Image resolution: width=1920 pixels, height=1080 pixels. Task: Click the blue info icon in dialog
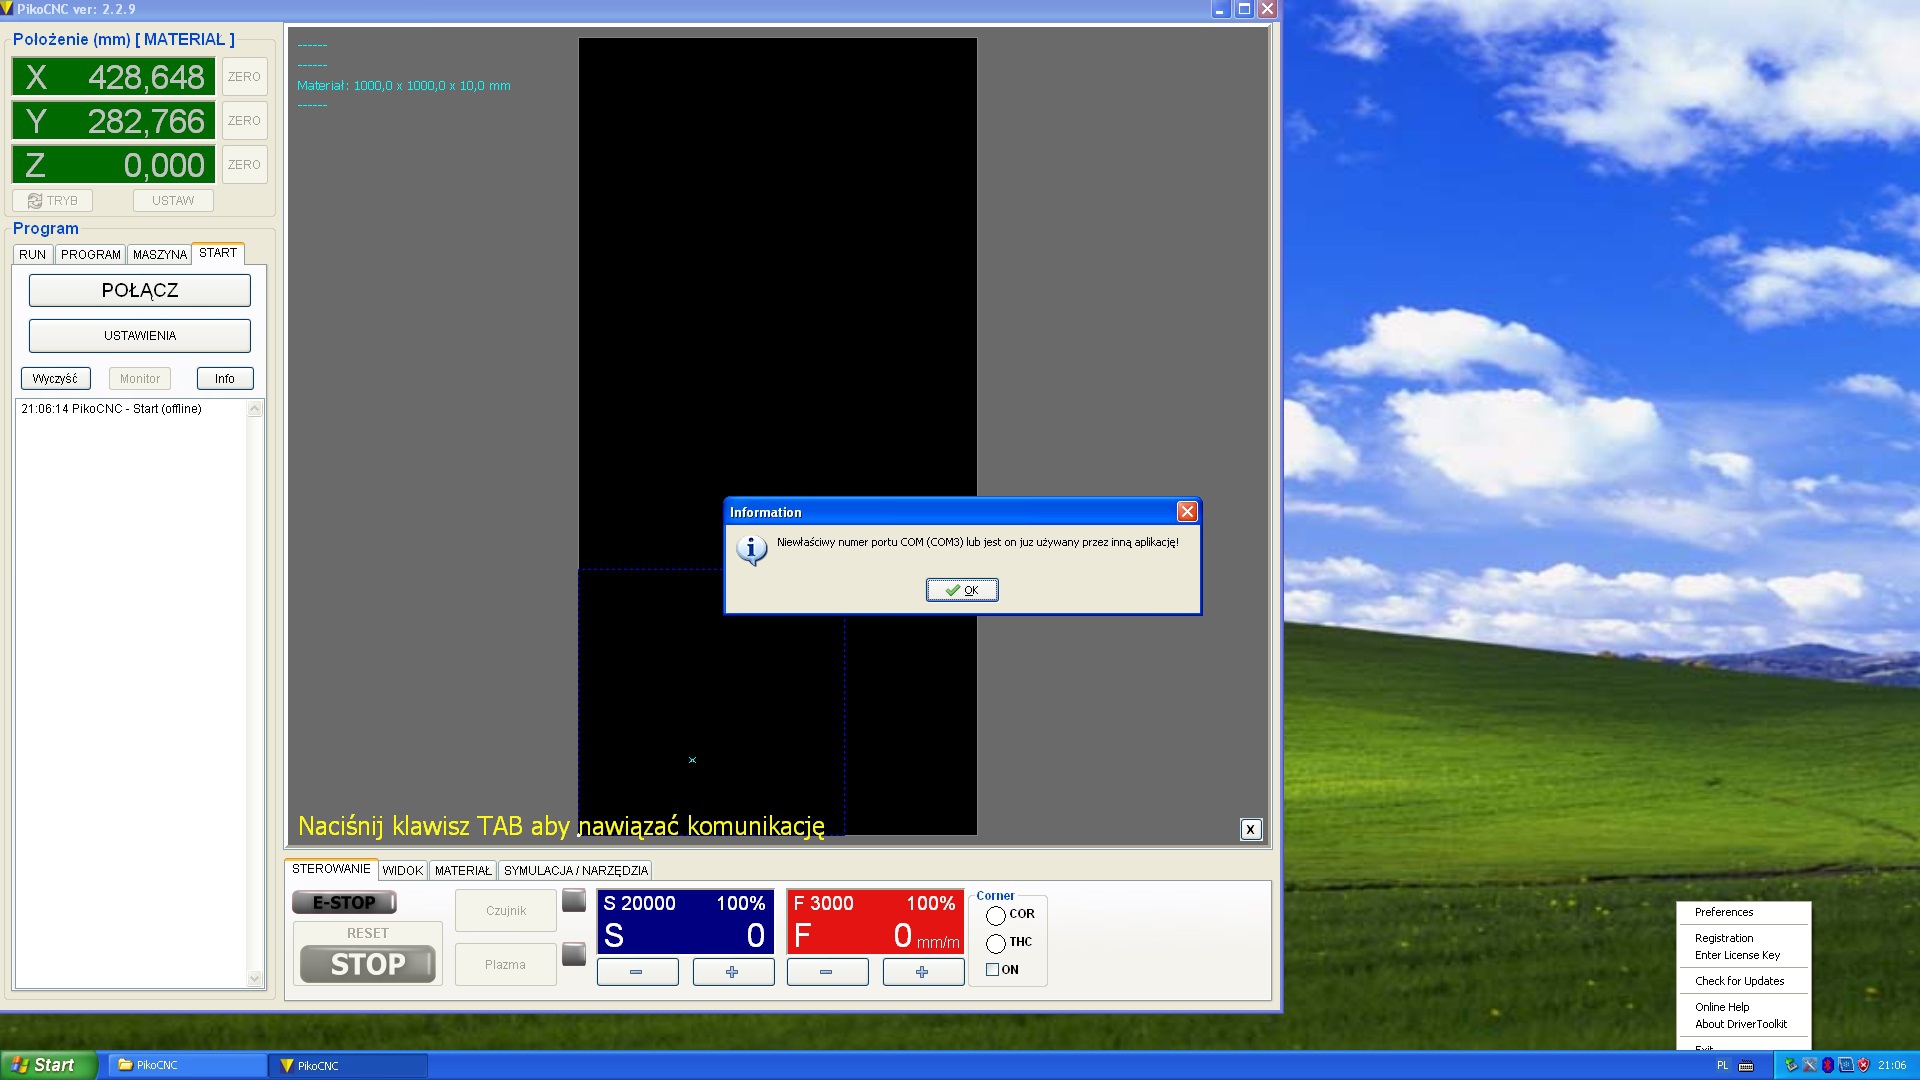click(752, 550)
